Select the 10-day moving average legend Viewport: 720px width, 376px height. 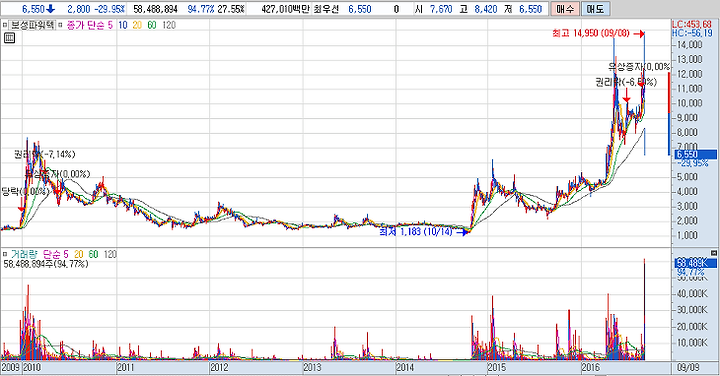[123, 25]
